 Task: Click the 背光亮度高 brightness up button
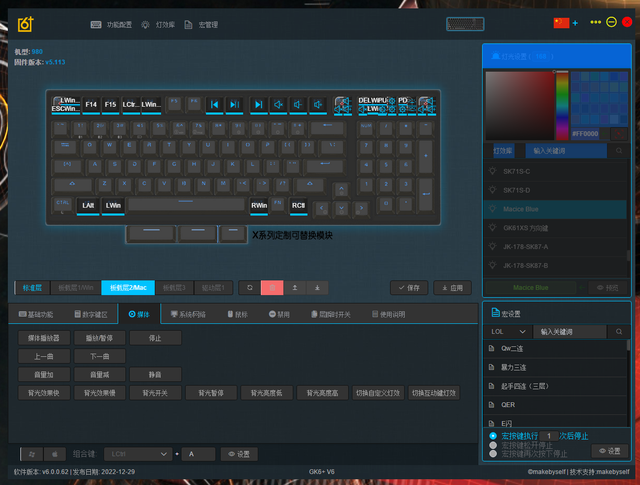pos(322,393)
